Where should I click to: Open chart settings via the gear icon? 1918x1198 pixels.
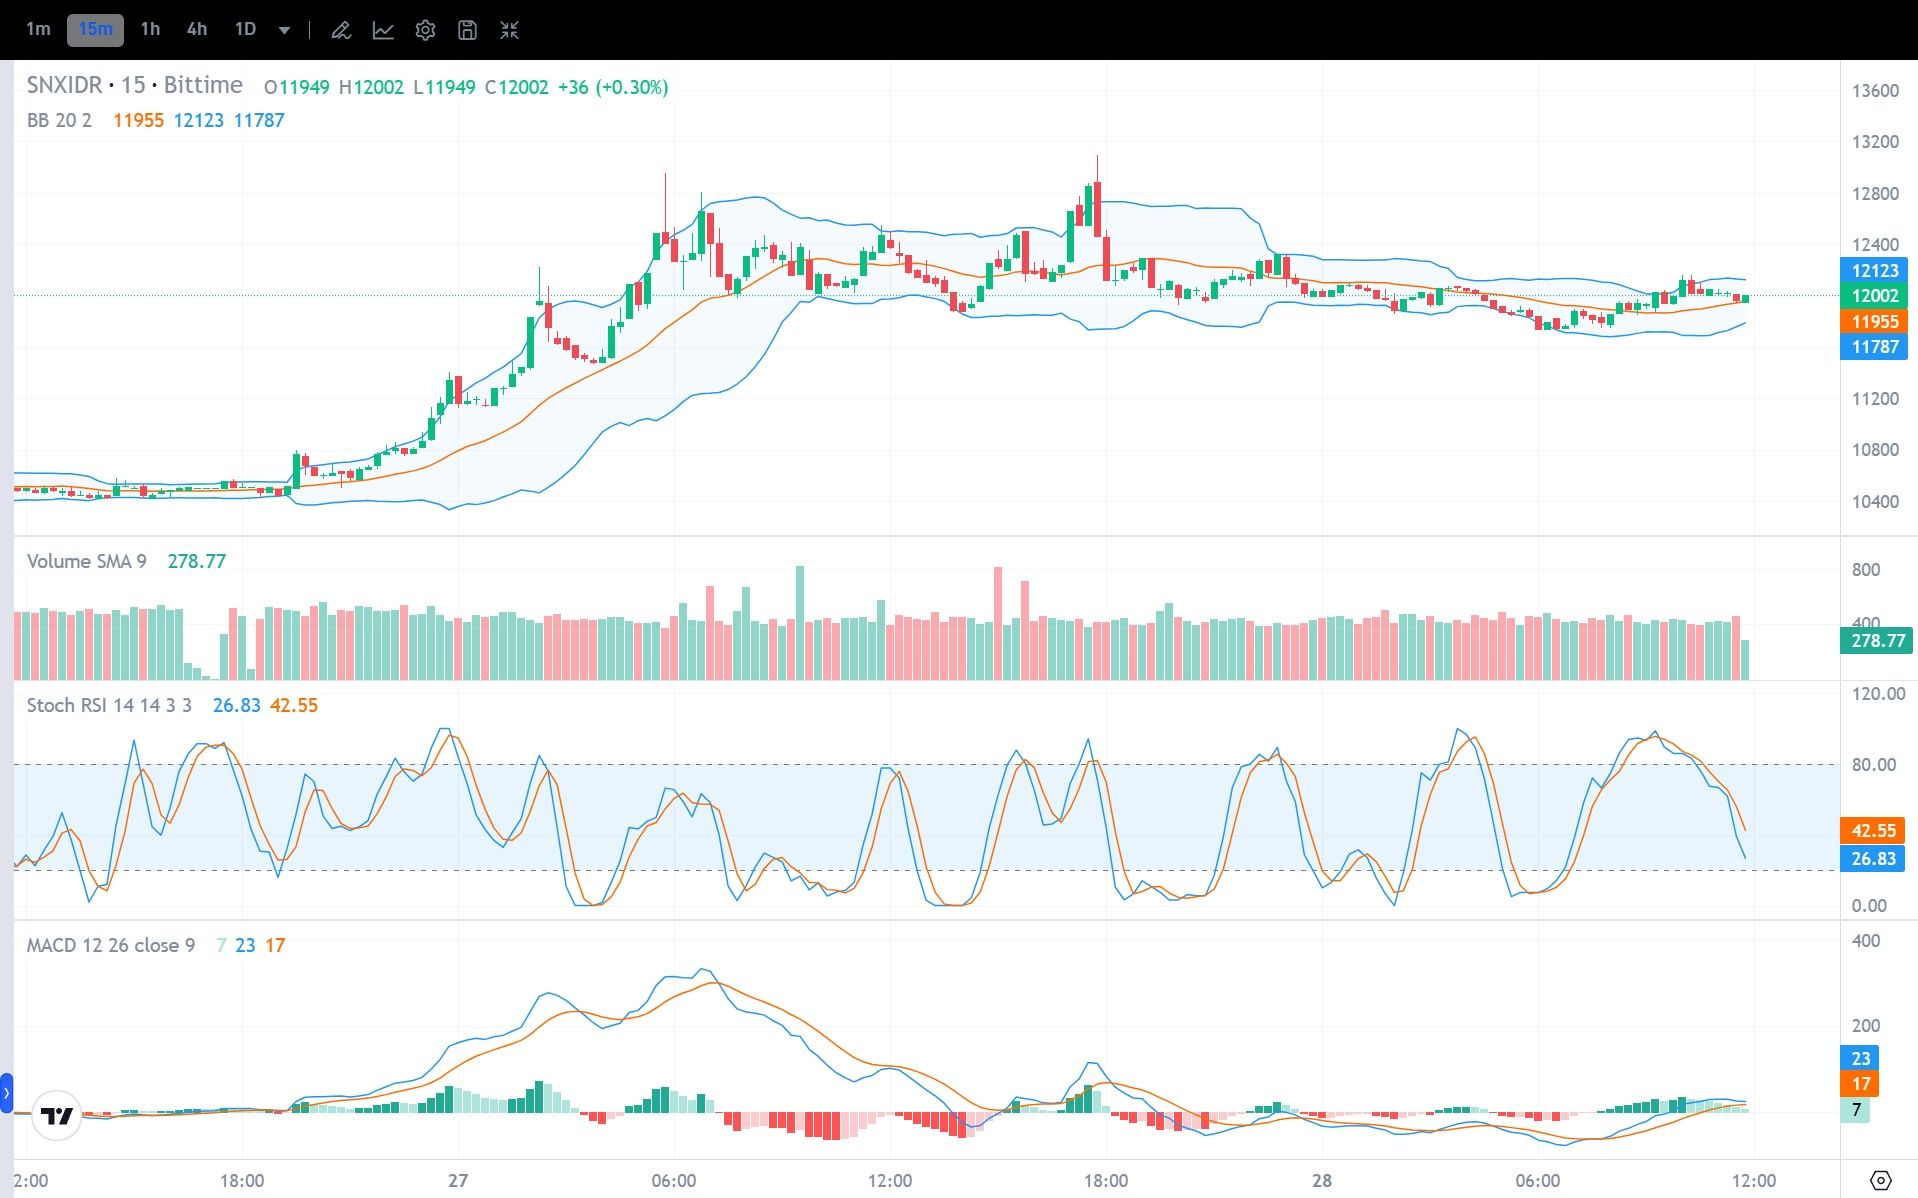425,29
